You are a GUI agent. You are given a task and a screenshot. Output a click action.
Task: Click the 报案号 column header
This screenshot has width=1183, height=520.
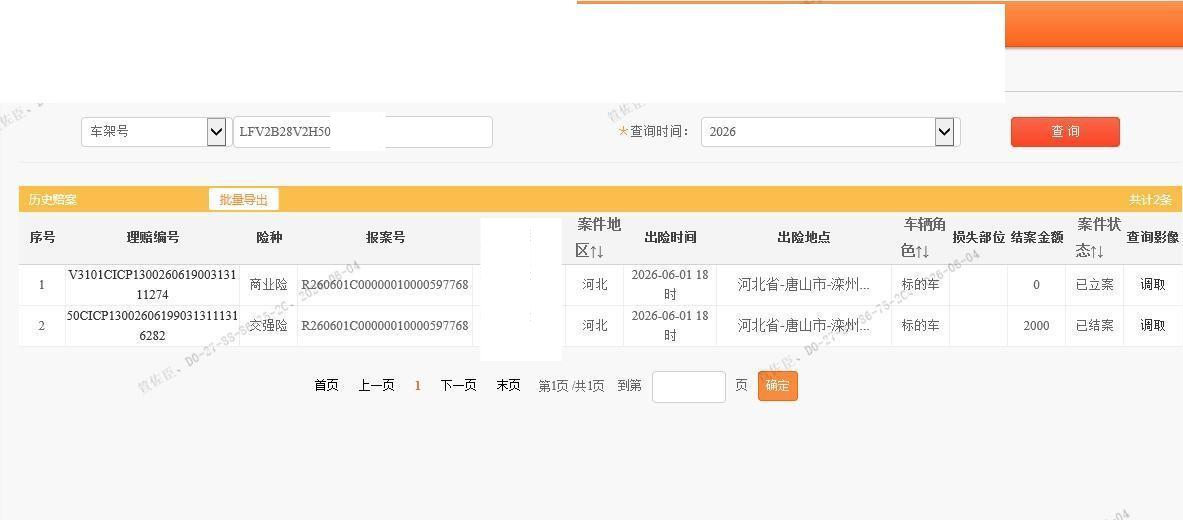[x=386, y=237]
